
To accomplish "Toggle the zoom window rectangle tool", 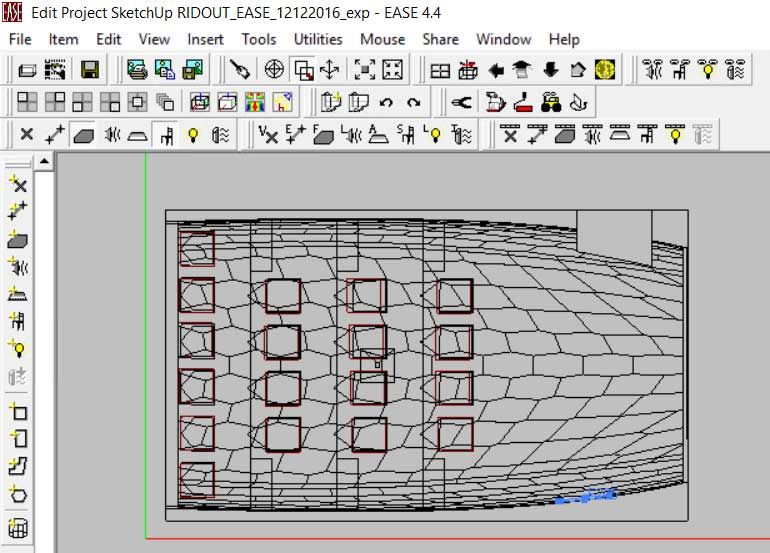I will (303, 70).
